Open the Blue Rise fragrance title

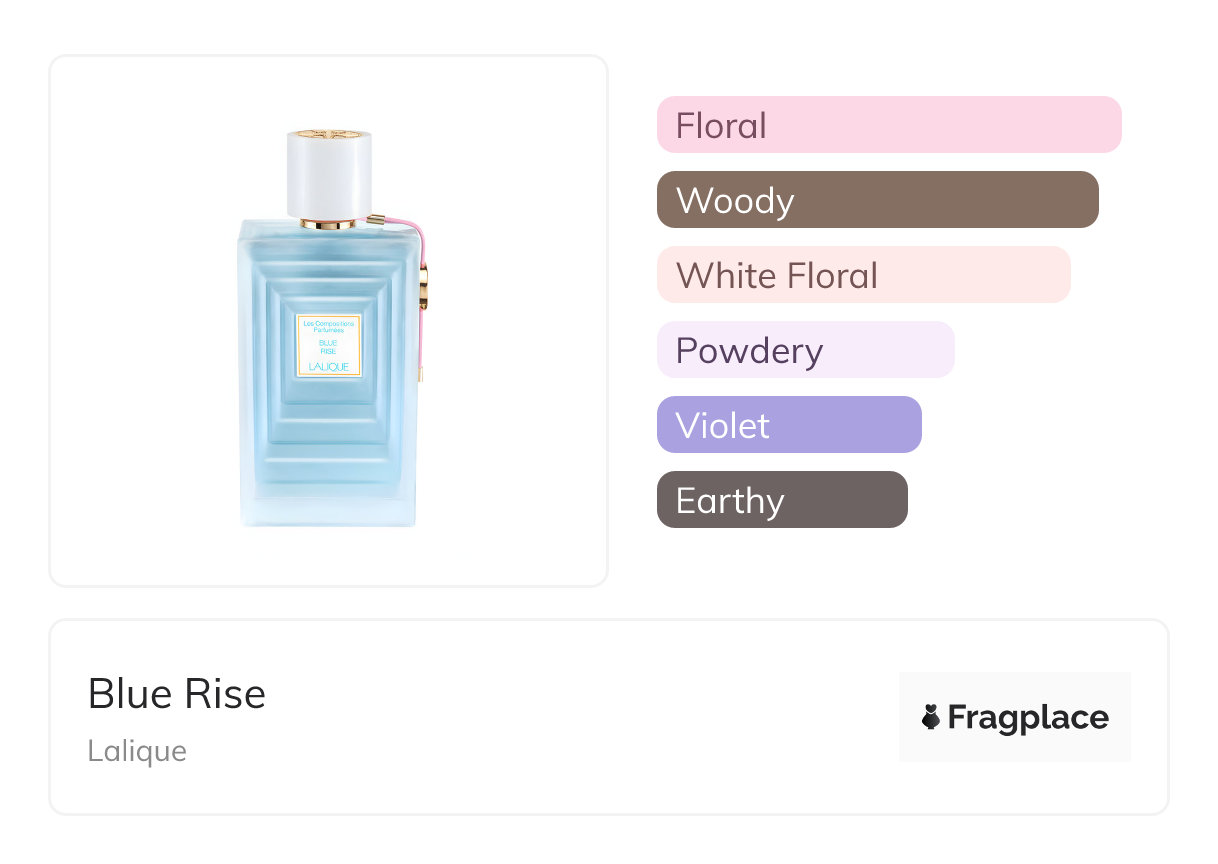point(177,694)
